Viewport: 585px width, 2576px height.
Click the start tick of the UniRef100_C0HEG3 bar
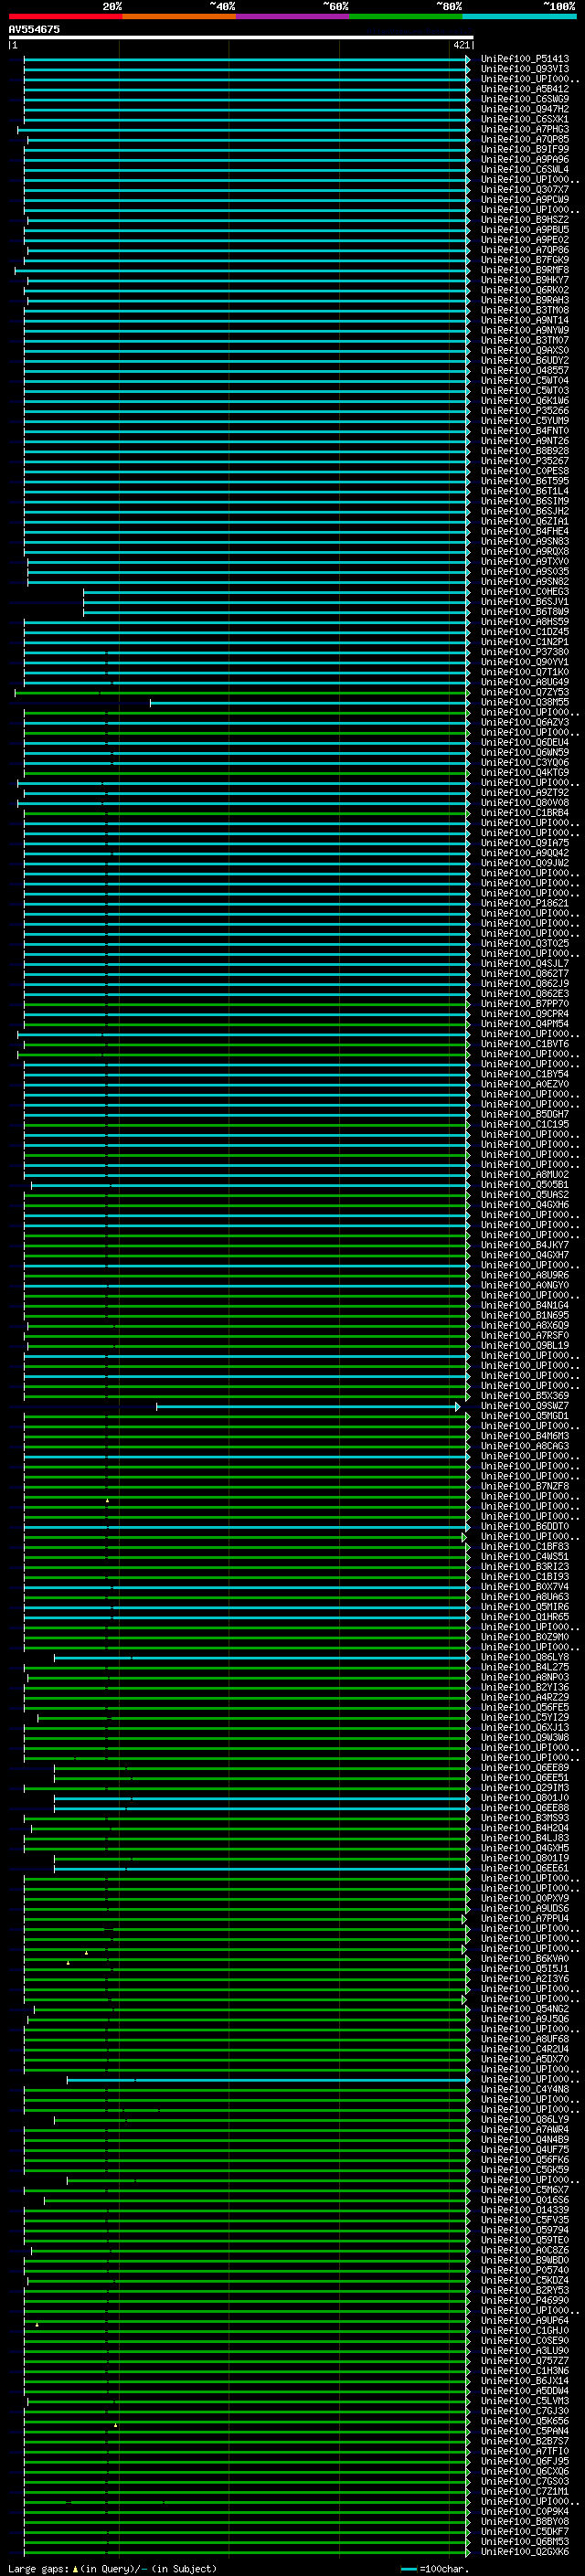83,592
